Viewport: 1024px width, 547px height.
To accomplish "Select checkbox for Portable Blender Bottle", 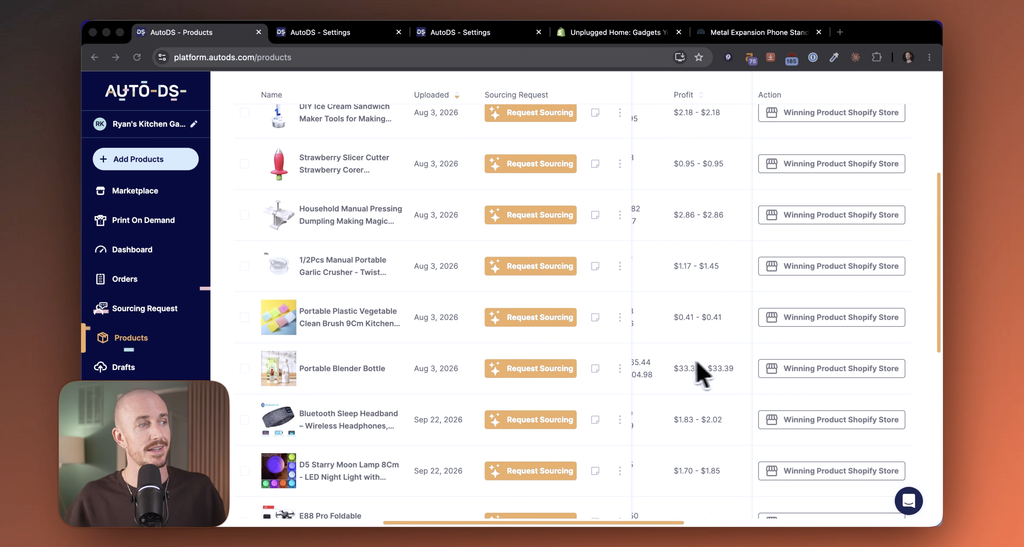I will (x=244, y=368).
